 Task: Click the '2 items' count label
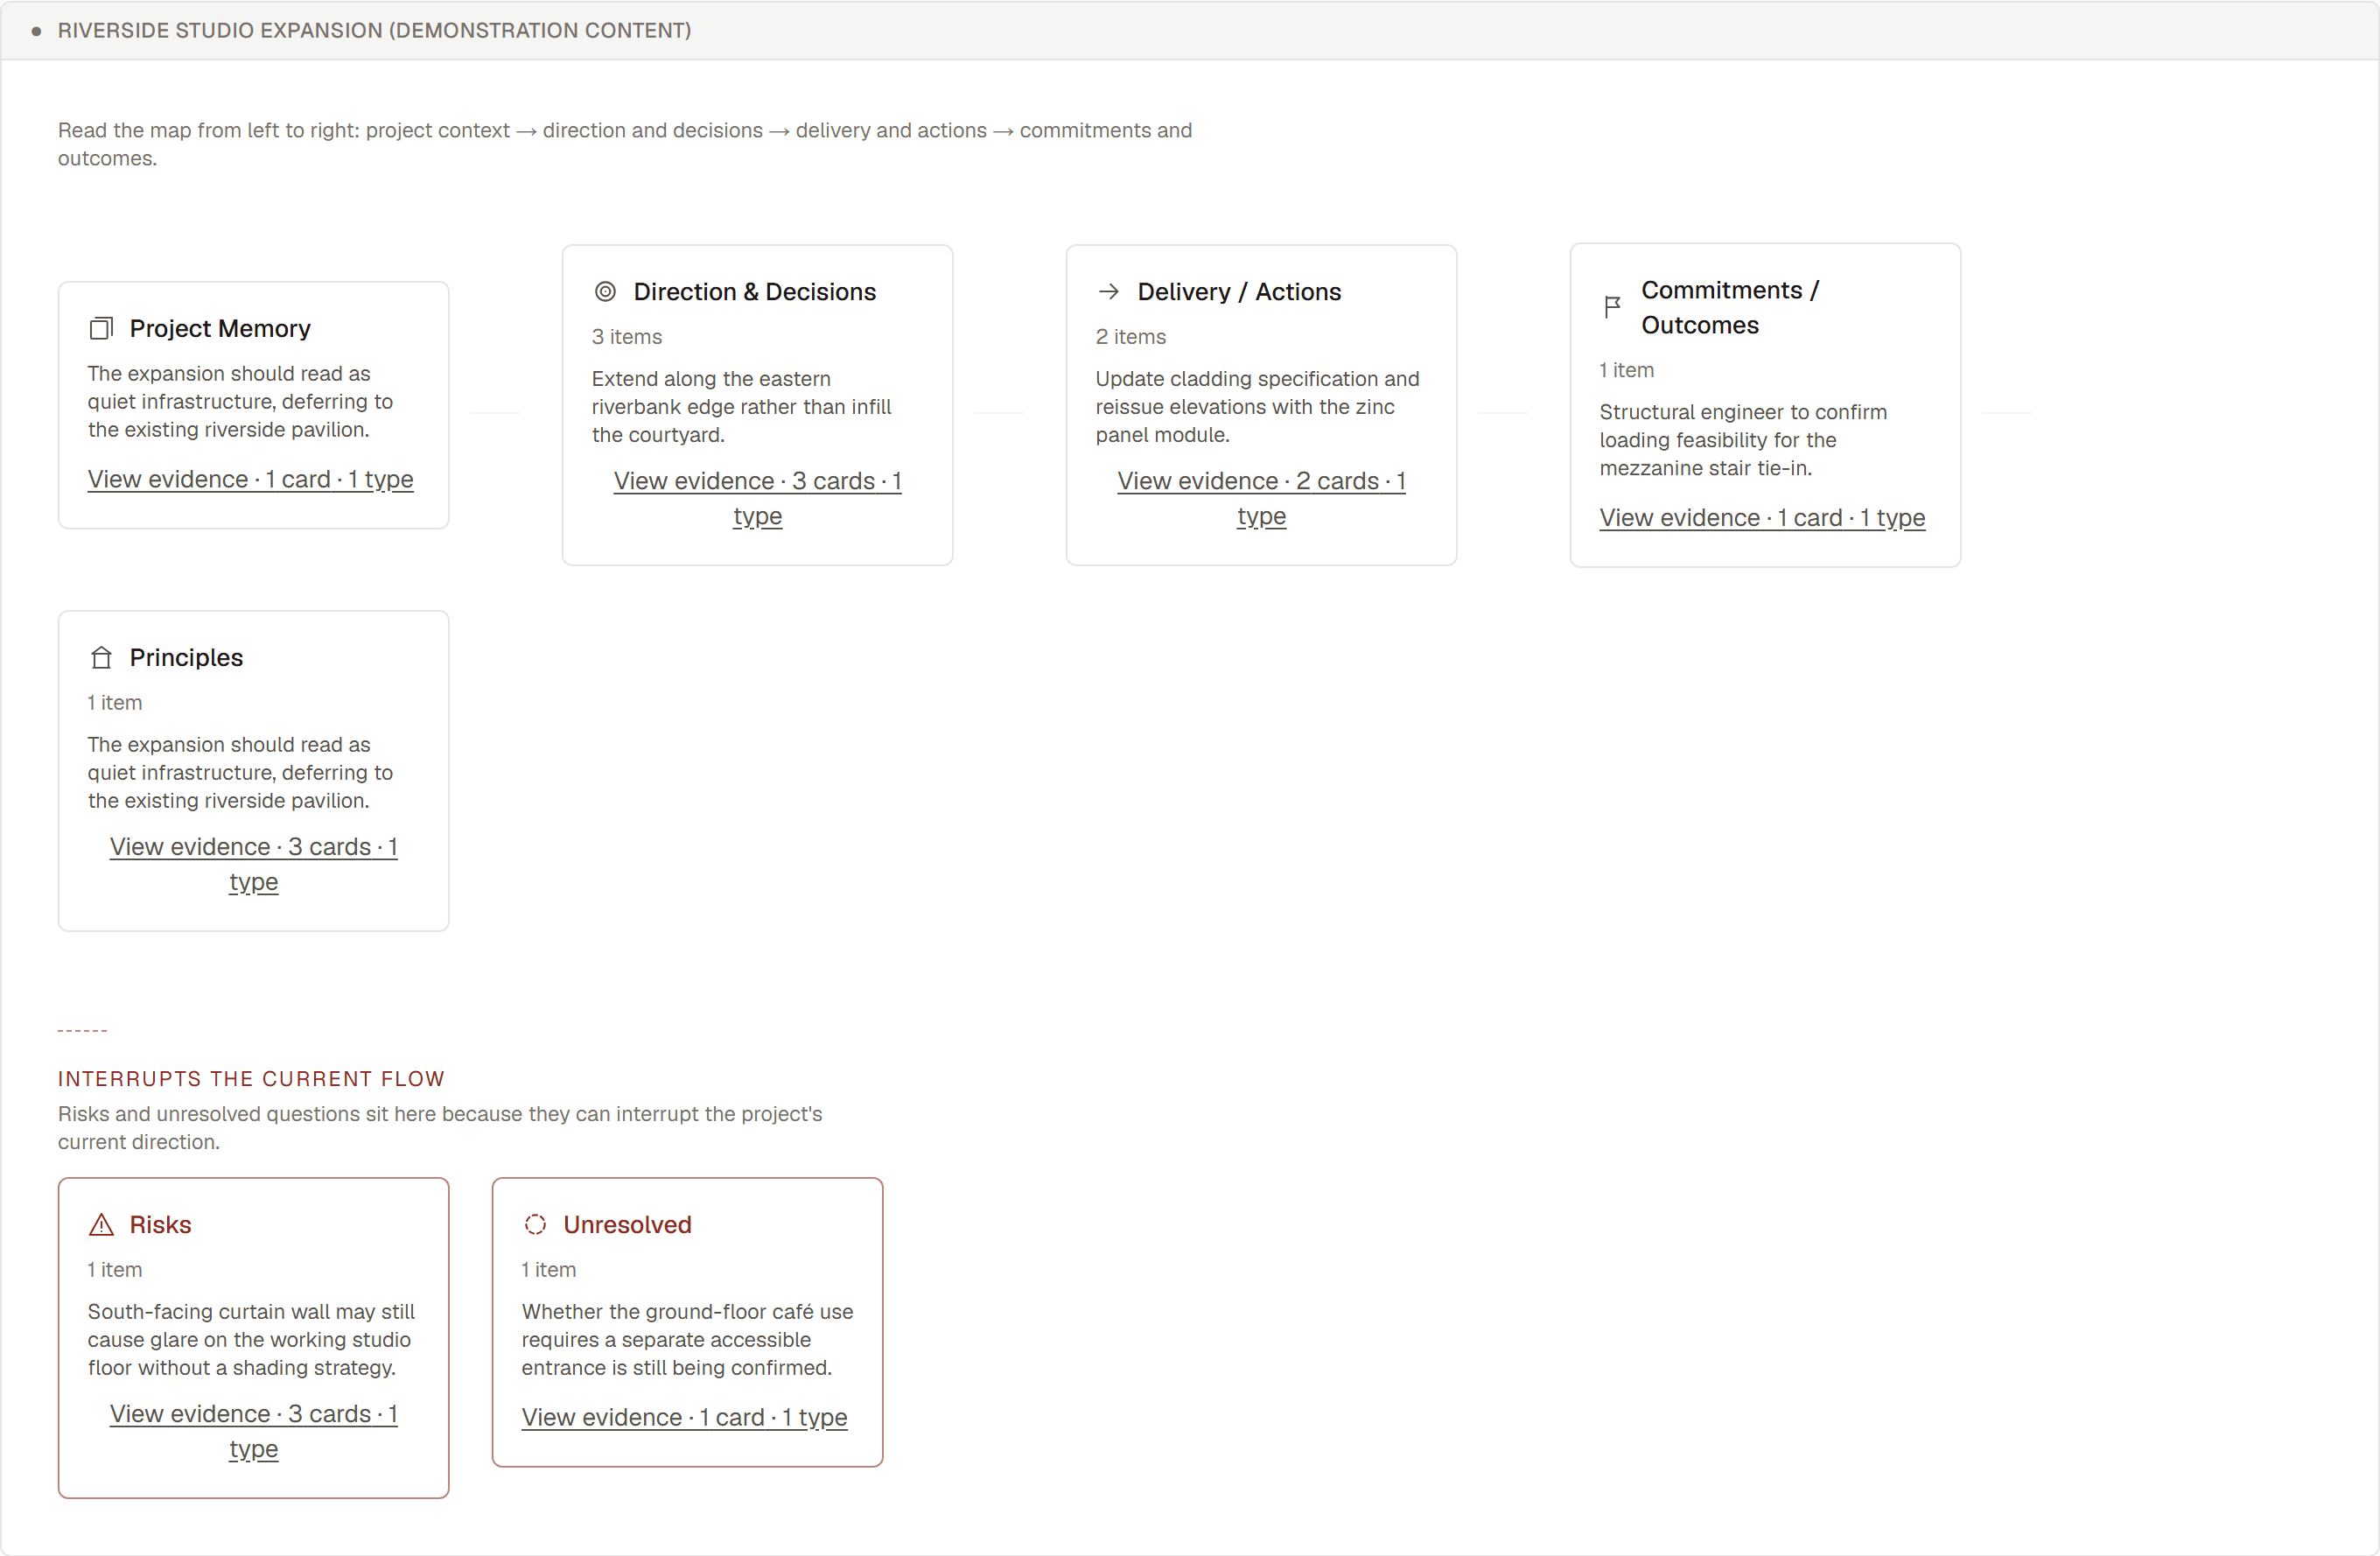tap(1130, 337)
